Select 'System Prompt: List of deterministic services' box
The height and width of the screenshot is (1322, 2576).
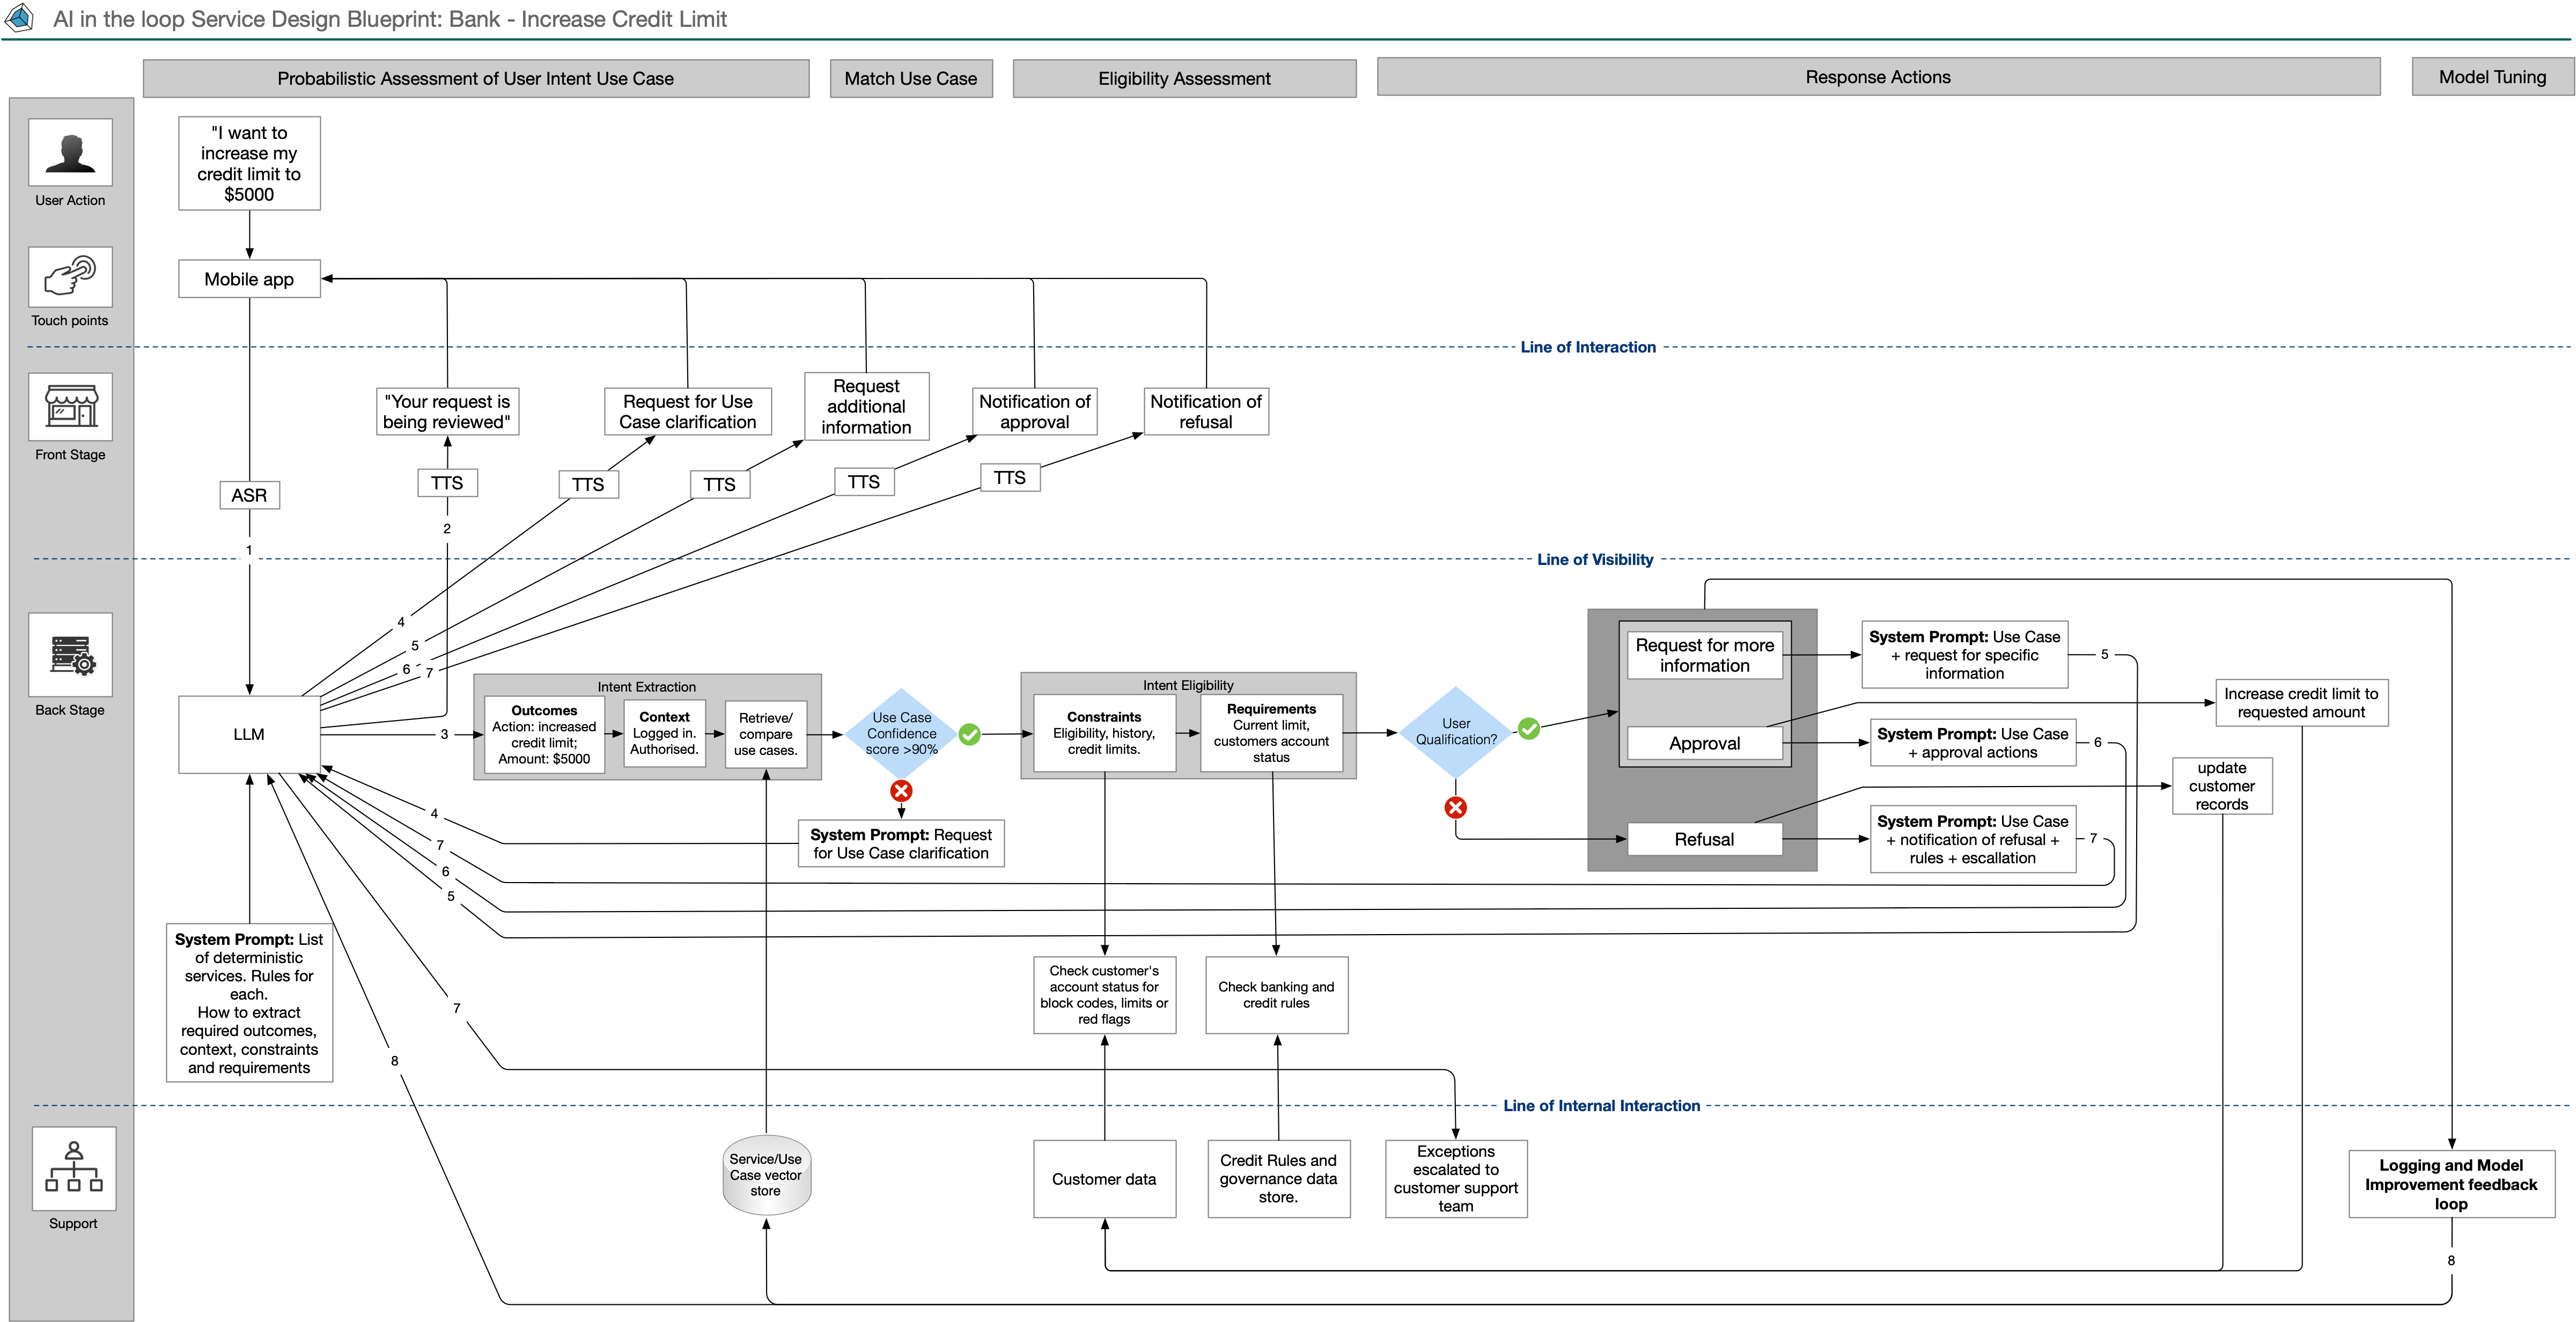click(x=249, y=1003)
